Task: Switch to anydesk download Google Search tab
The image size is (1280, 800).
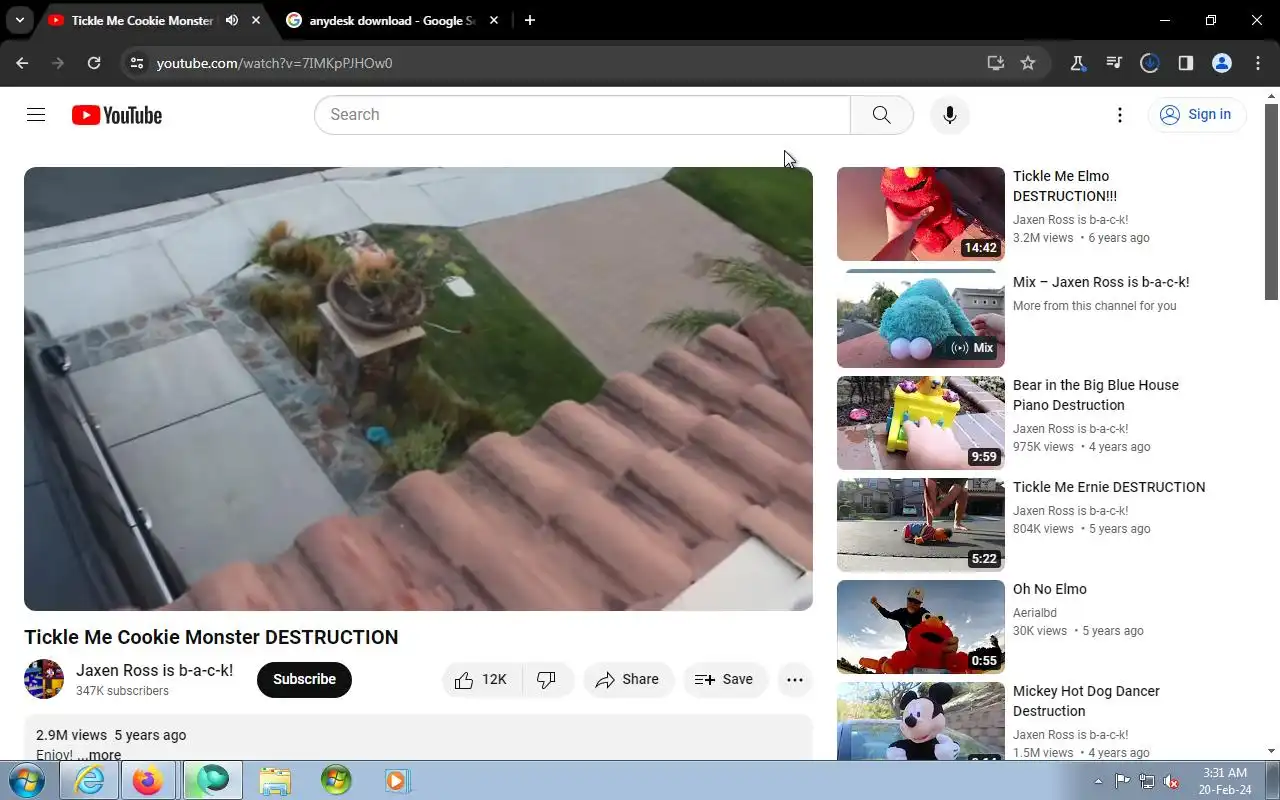Action: click(x=393, y=20)
